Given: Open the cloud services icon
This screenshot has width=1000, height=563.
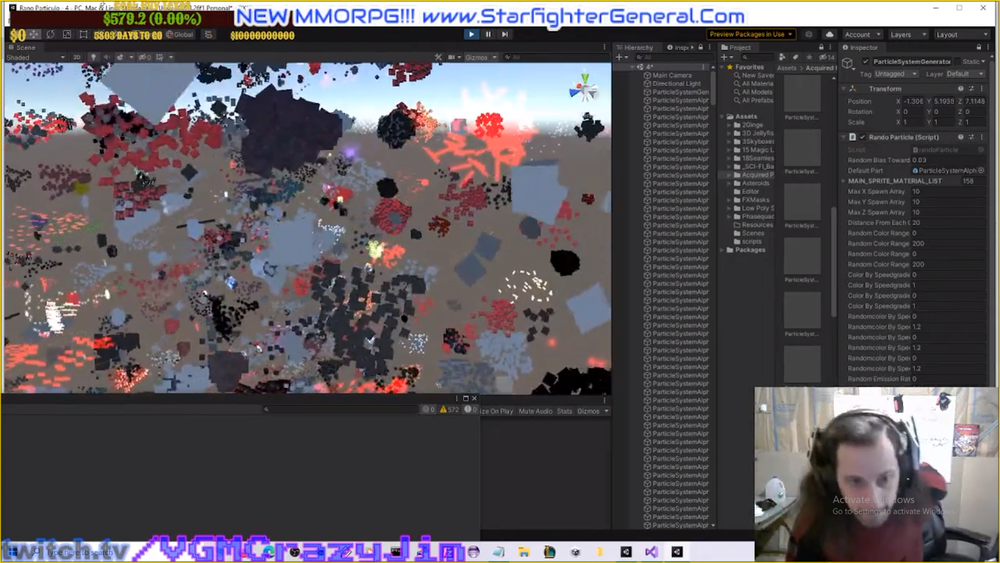Looking at the screenshot, I should coord(829,34).
